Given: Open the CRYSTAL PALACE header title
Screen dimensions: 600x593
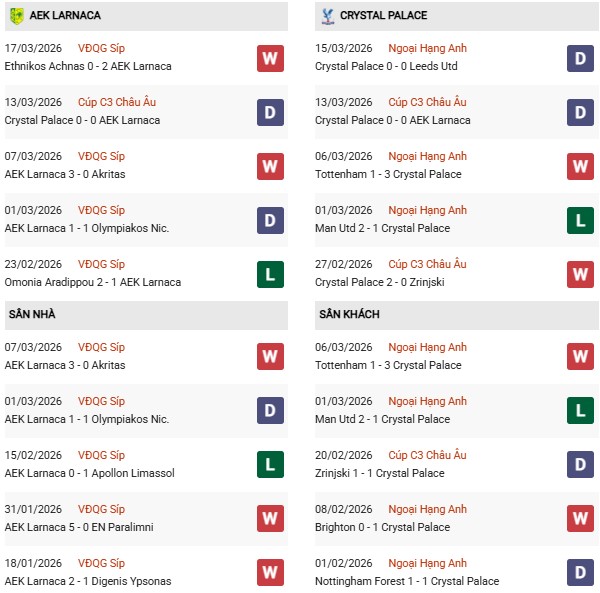Looking at the screenshot, I should click(383, 16).
